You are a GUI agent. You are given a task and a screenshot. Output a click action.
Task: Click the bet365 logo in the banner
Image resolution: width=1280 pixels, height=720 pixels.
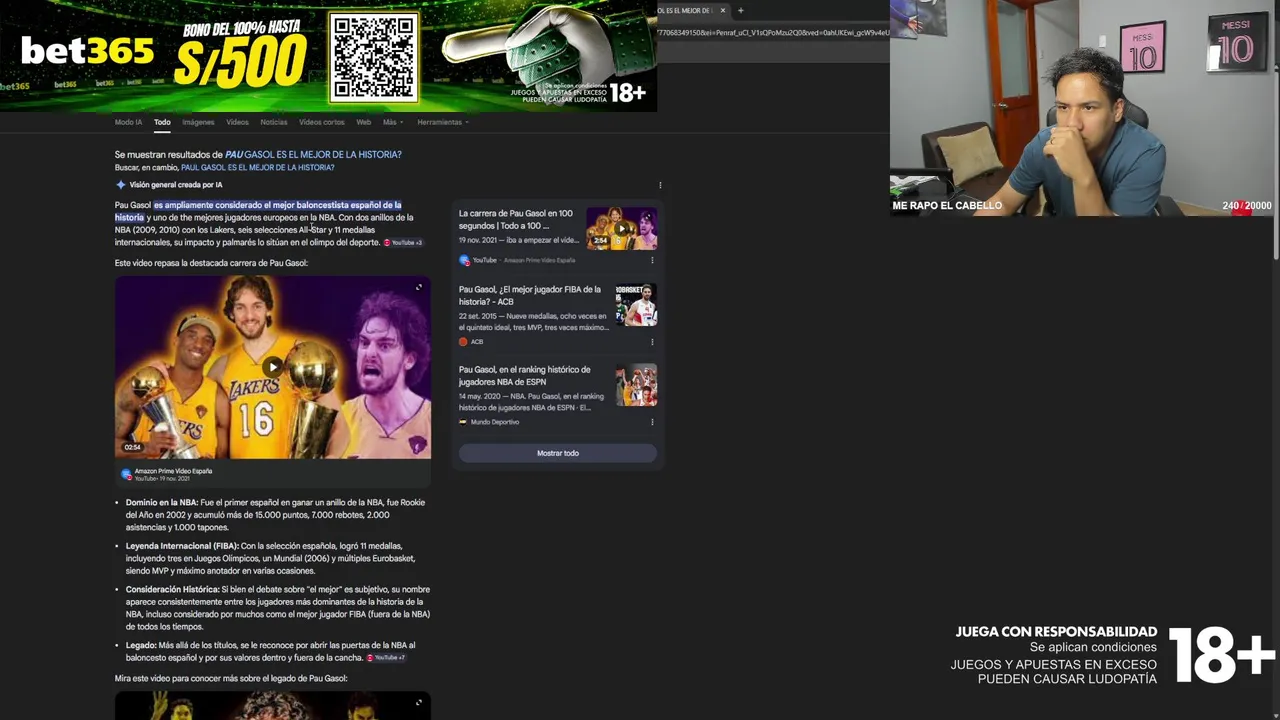point(88,50)
